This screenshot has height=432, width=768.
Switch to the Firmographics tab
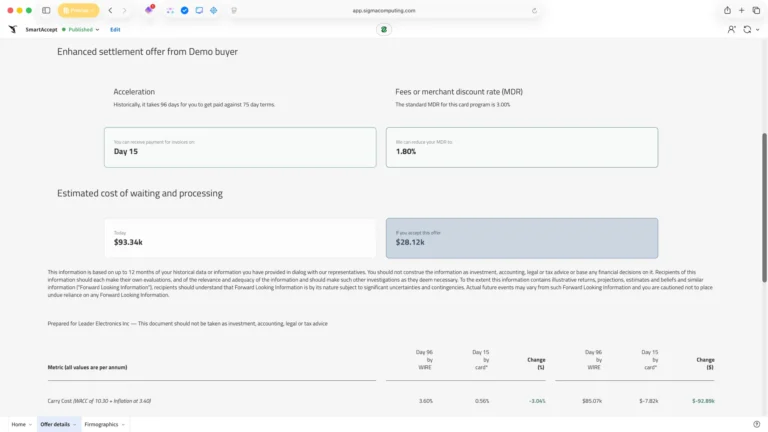(100, 424)
